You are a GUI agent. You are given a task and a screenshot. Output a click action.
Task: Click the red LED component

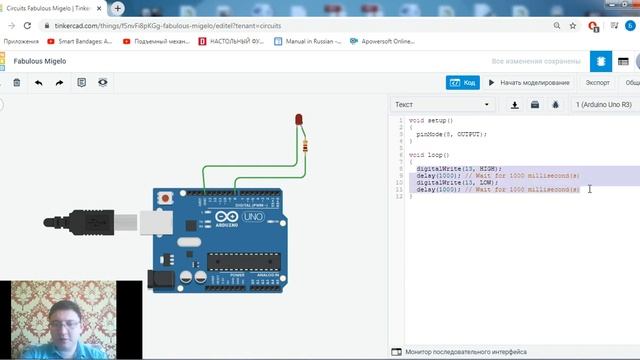point(299,119)
